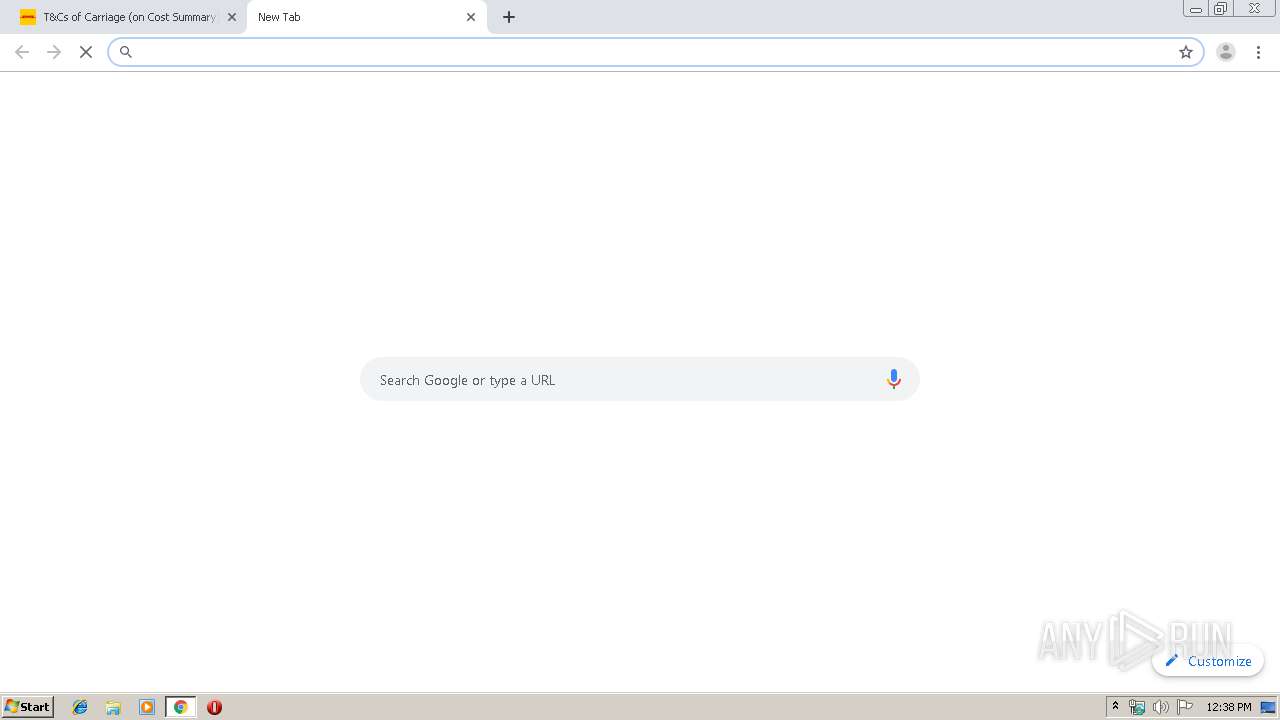Restore down the Chrome window
The height and width of the screenshot is (720, 1280).
1221,8
